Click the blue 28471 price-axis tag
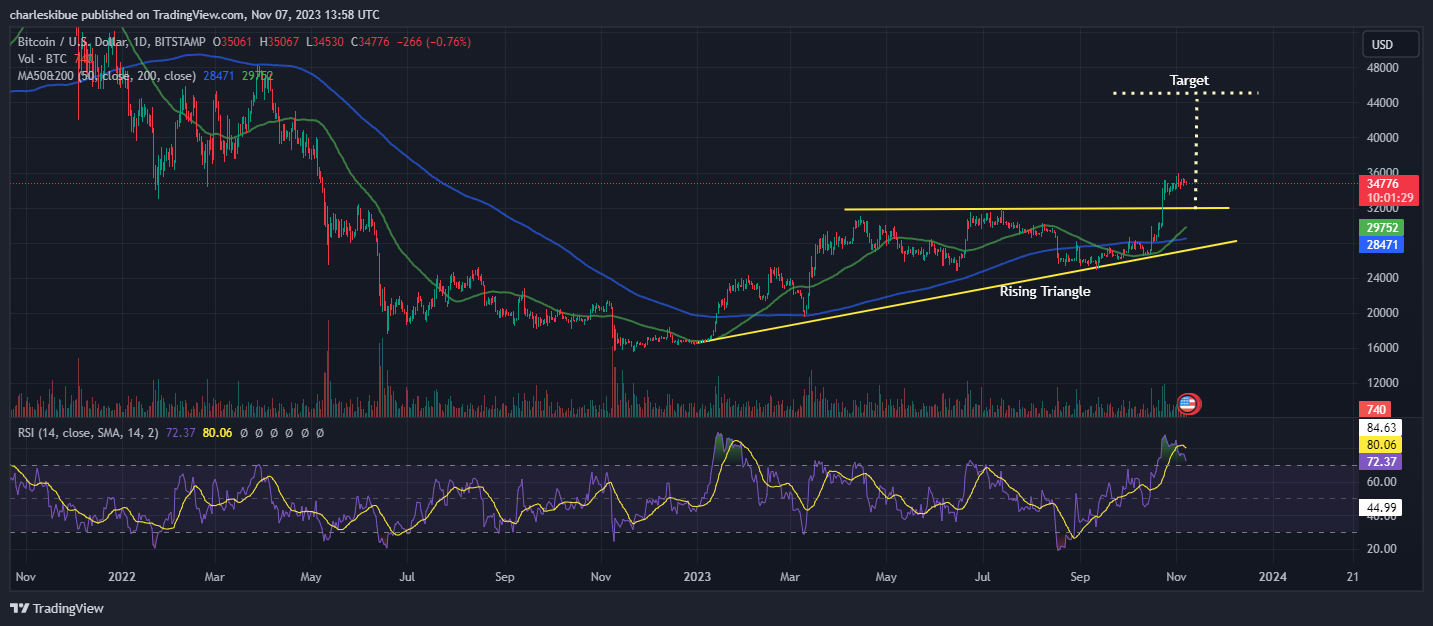 [x=1384, y=245]
